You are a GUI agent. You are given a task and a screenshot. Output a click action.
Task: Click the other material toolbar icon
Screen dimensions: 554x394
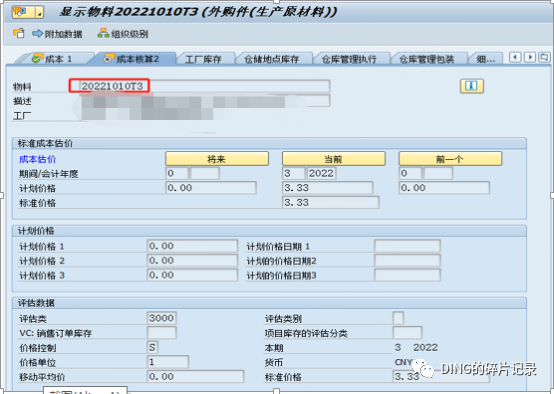tap(19, 34)
